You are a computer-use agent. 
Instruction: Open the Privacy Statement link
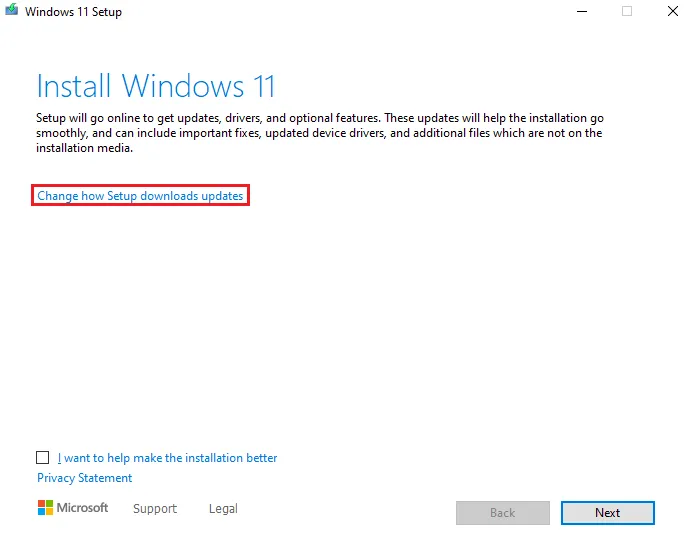pyautogui.click(x=84, y=478)
